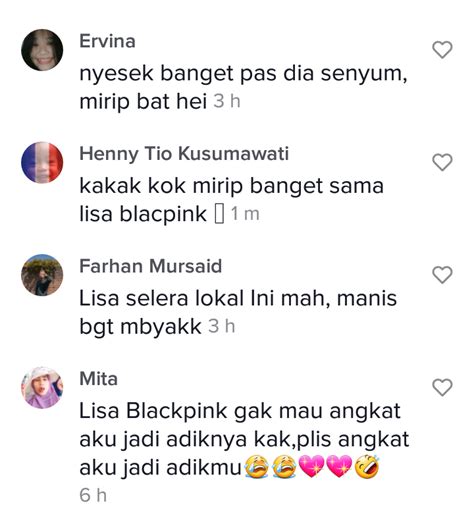Visit Henny Tio Kusumawati username link
Image resolution: width=474 pixels, height=524 pixels.
pos(184,154)
